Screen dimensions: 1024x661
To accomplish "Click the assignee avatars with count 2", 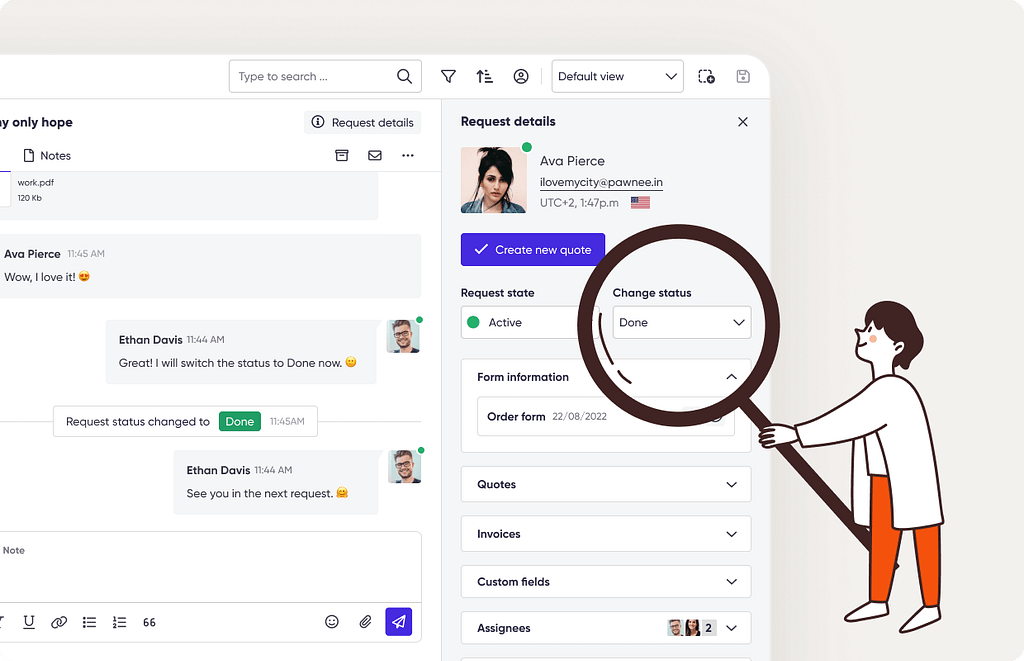I will pos(692,628).
